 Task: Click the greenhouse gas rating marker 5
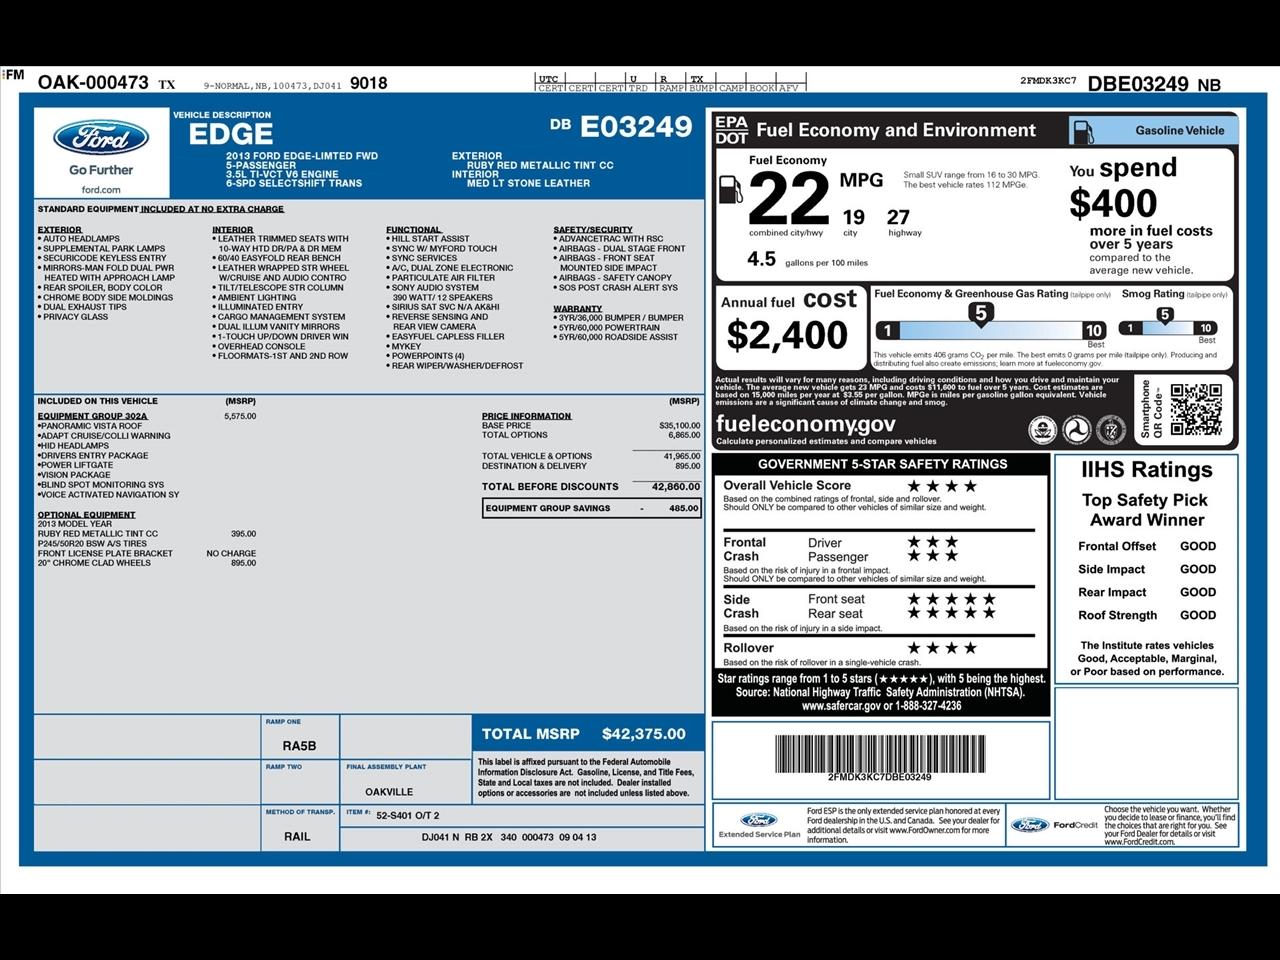click(x=981, y=313)
